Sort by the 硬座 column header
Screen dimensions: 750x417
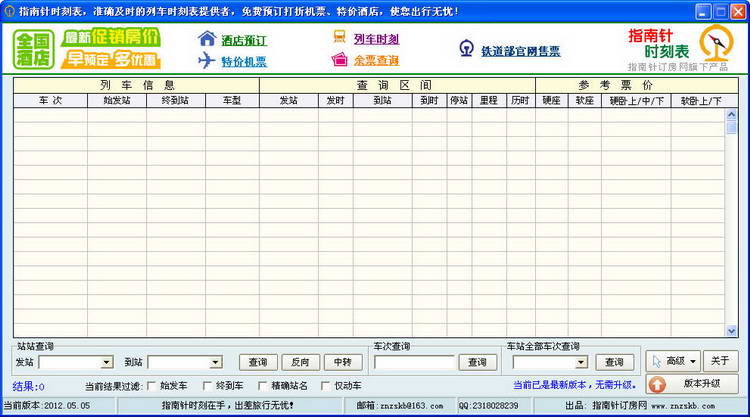(551, 100)
